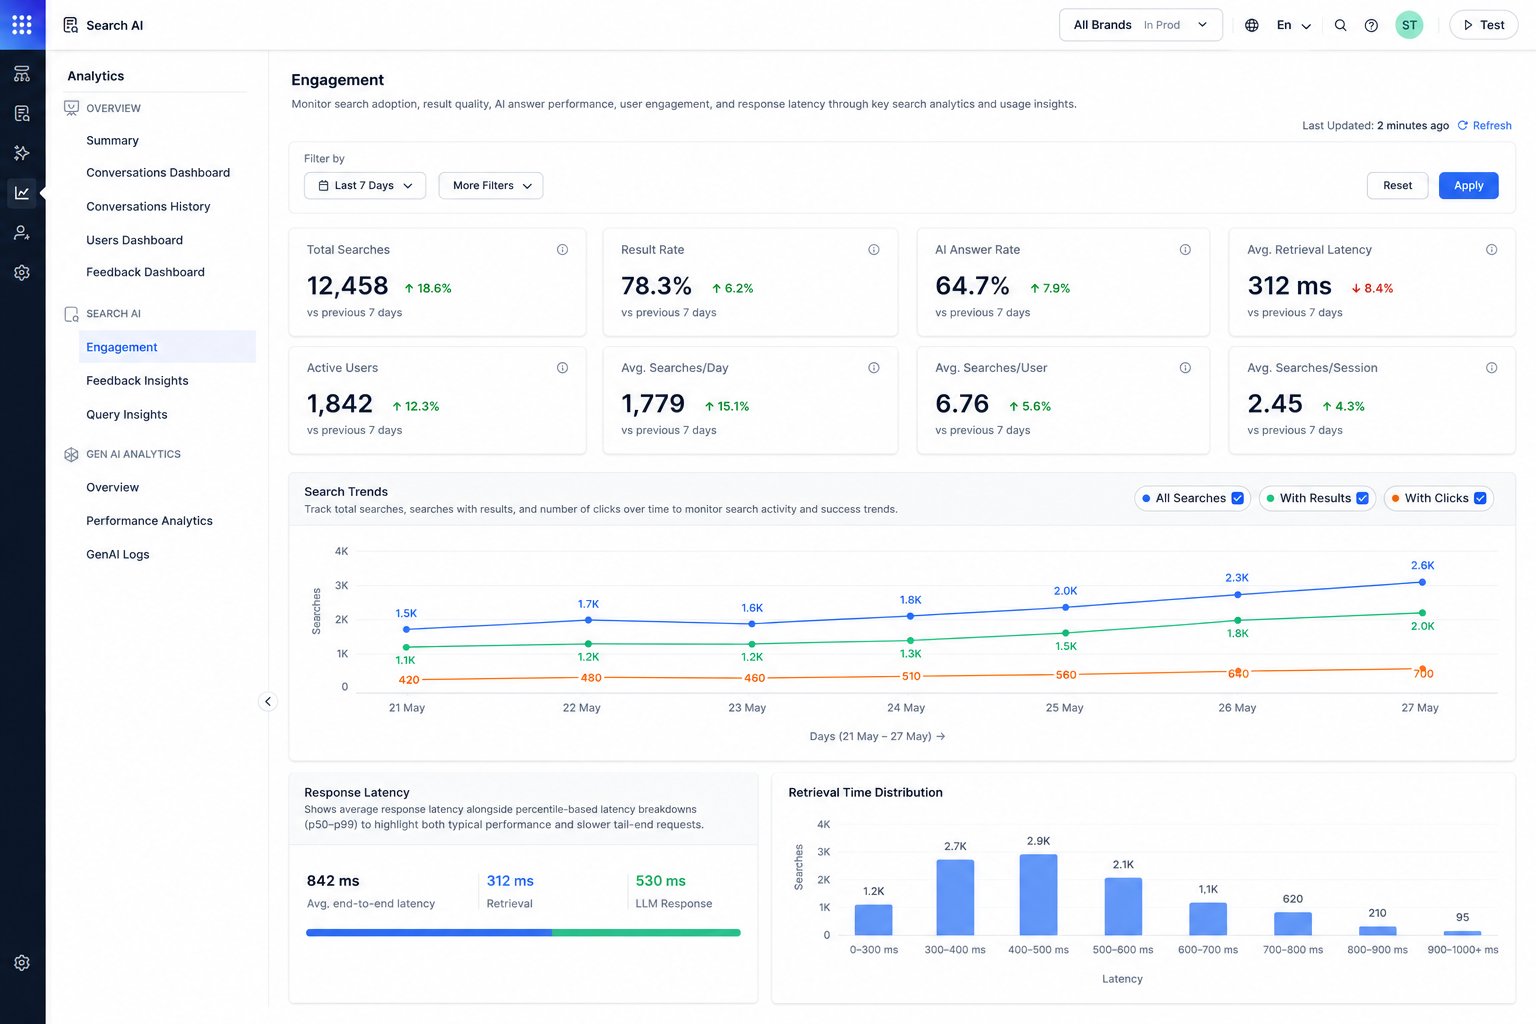Open the Summary page

point(112,141)
